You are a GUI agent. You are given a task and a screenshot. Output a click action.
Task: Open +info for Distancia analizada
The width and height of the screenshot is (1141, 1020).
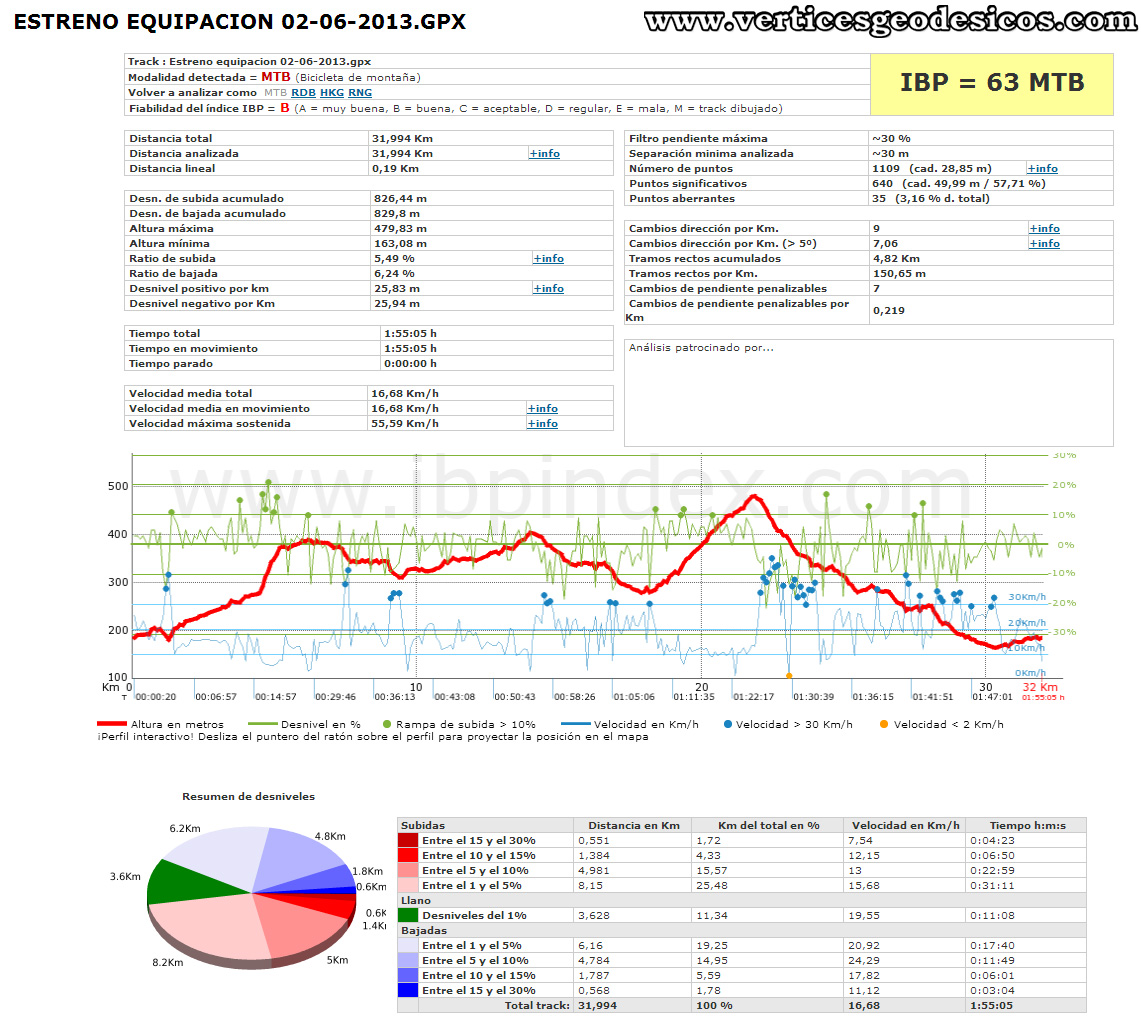(x=544, y=153)
